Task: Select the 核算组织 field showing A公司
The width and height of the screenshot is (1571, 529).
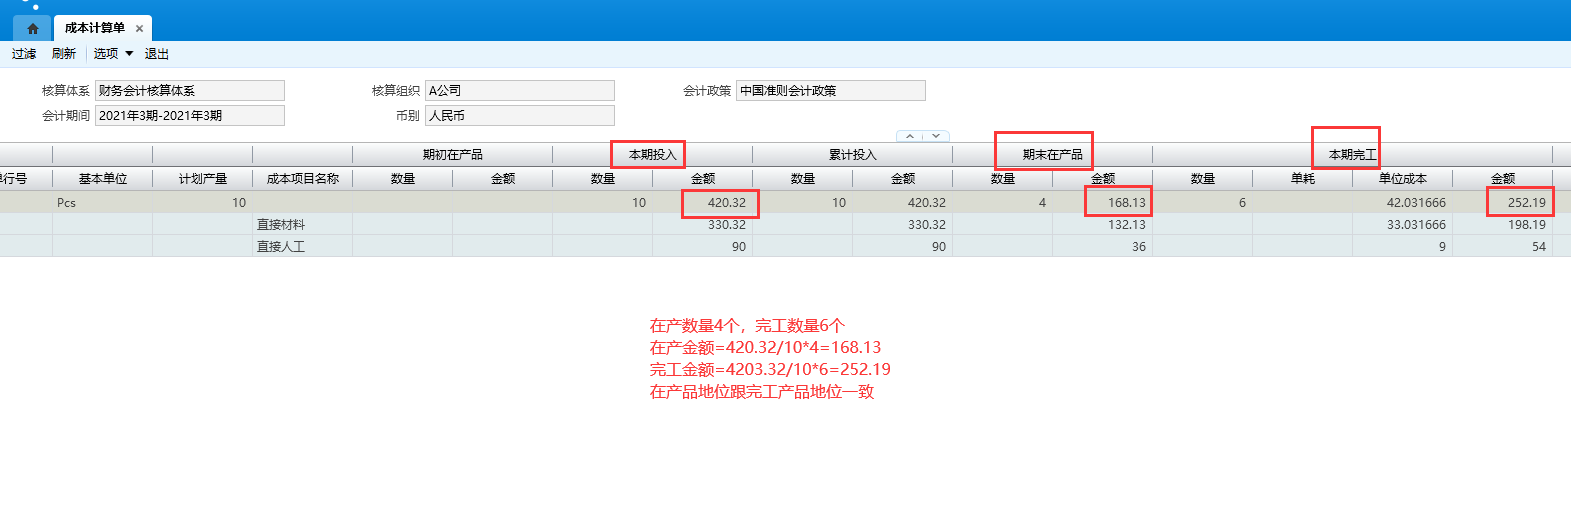Action: [x=519, y=91]
